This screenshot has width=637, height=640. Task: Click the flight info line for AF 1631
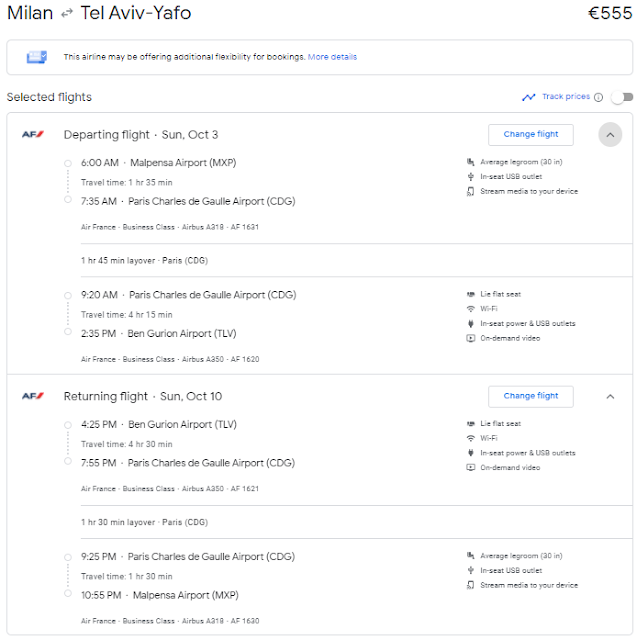point(170,227)
